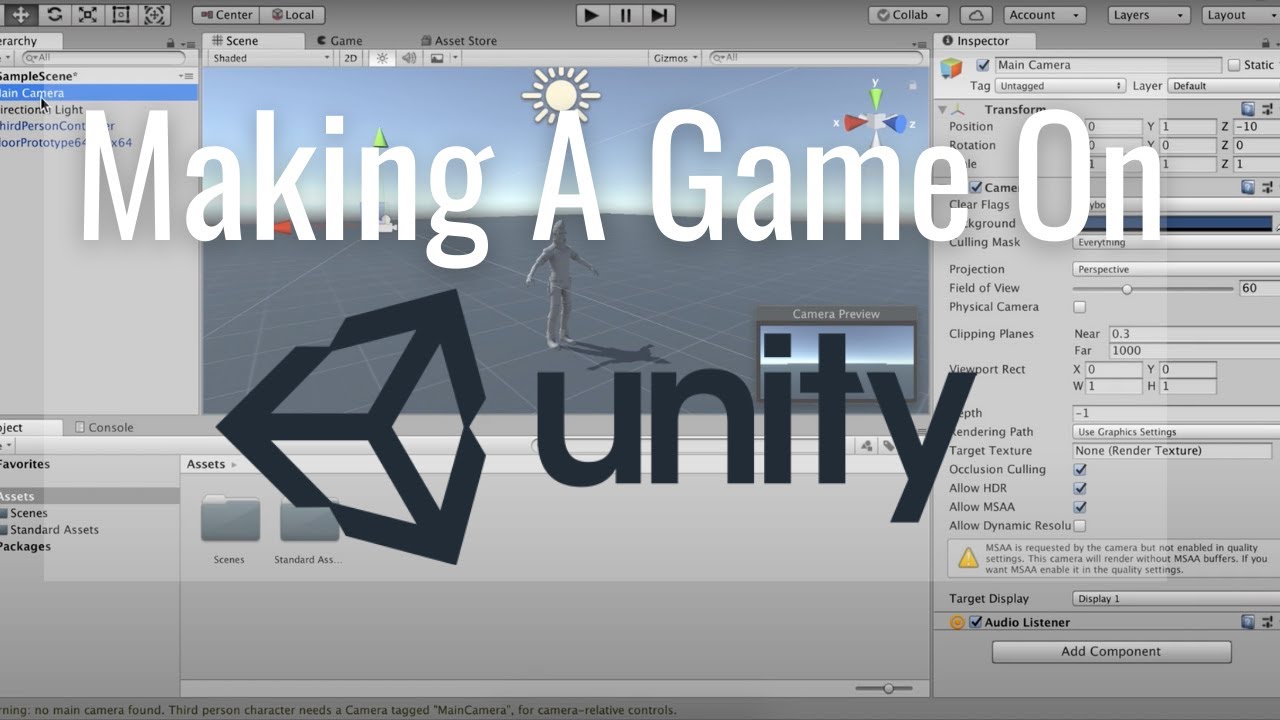The image size is (1280, 720).
Task: Click the Step frame button
Action: (x=658, y=15)
